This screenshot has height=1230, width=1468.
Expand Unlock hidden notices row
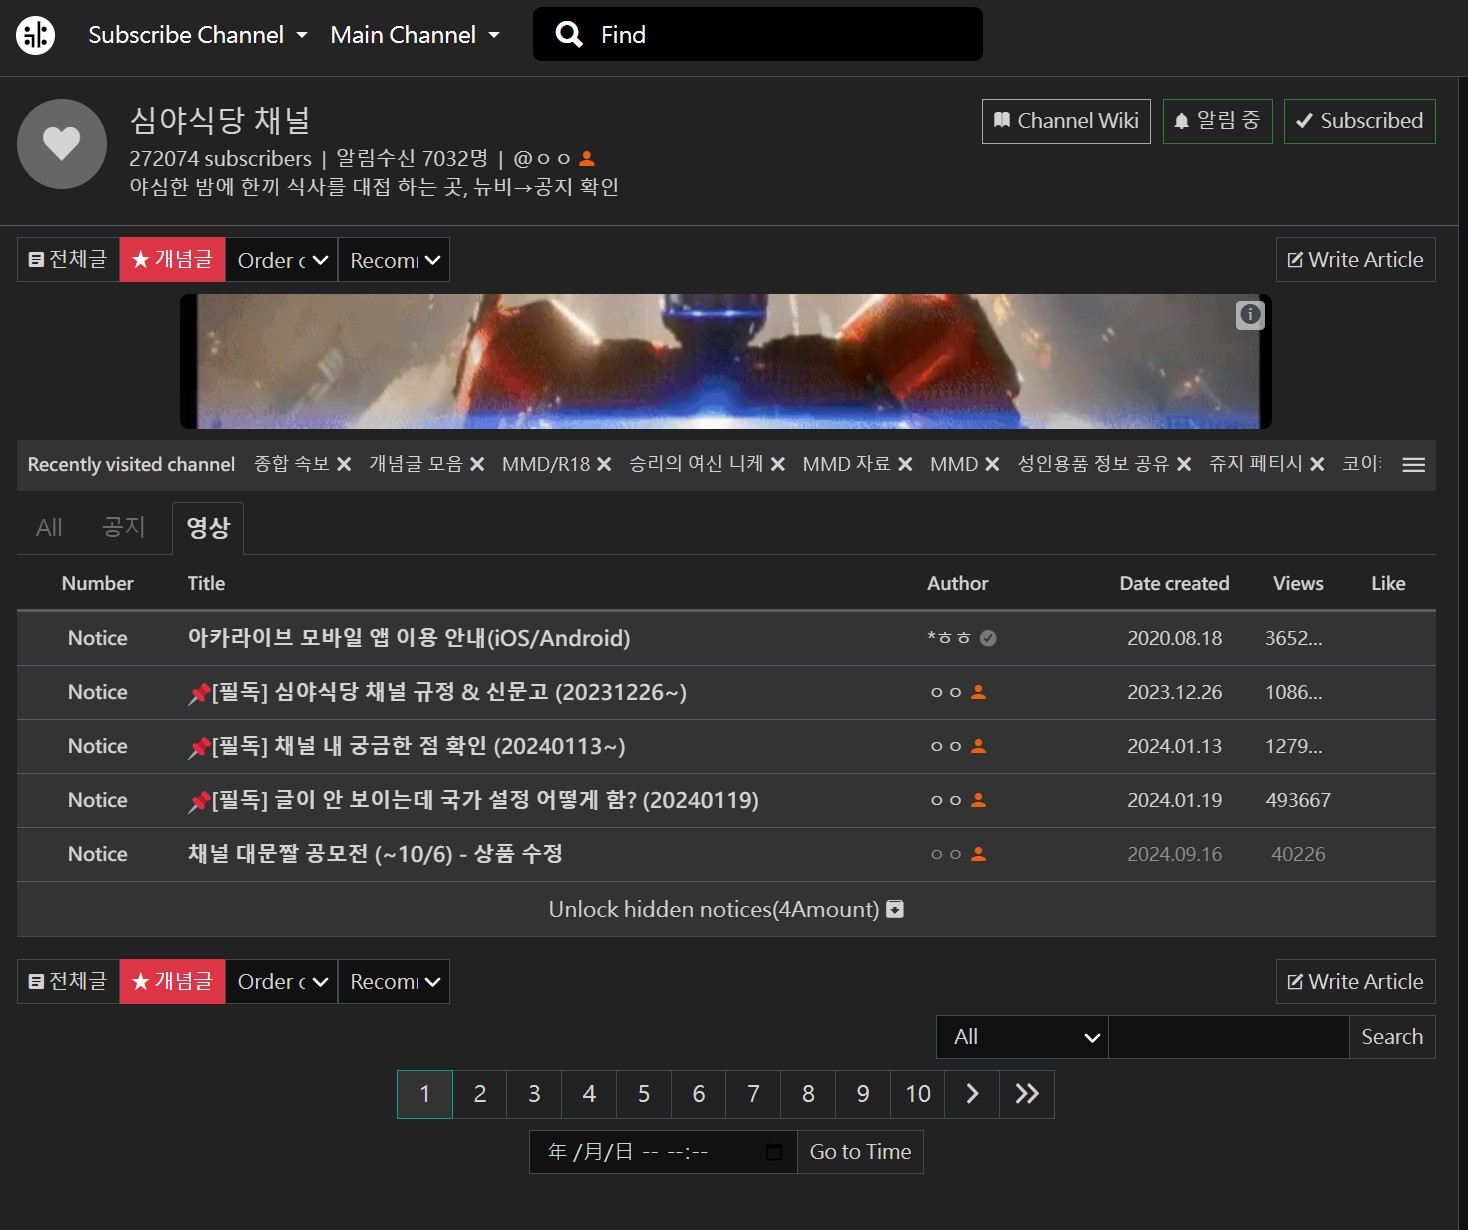pyautogui.click(x=726, y=909)
